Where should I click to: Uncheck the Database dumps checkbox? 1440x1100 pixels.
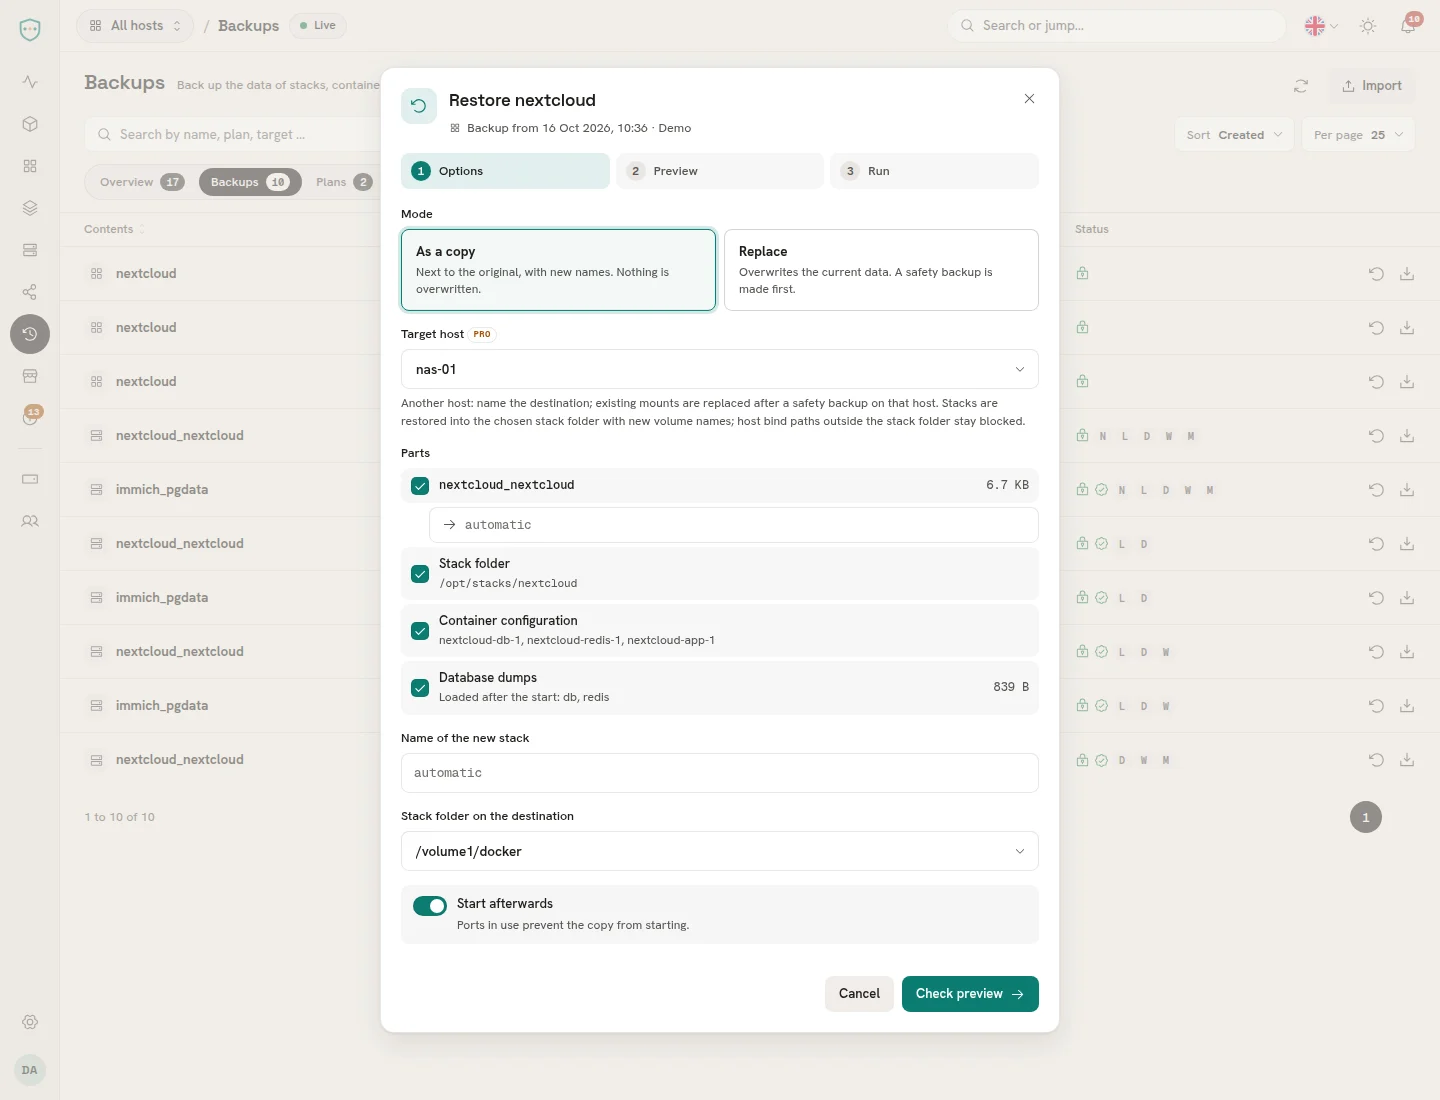click(420, 688)
